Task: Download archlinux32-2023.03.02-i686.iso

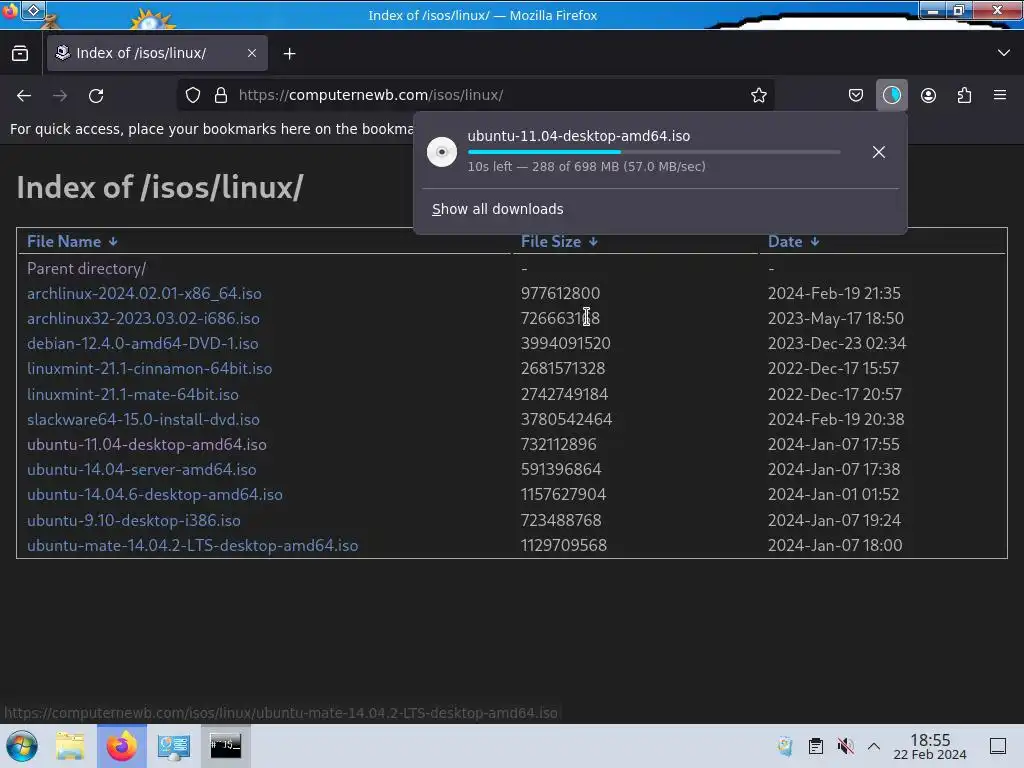Action: (x=143, y=319)
